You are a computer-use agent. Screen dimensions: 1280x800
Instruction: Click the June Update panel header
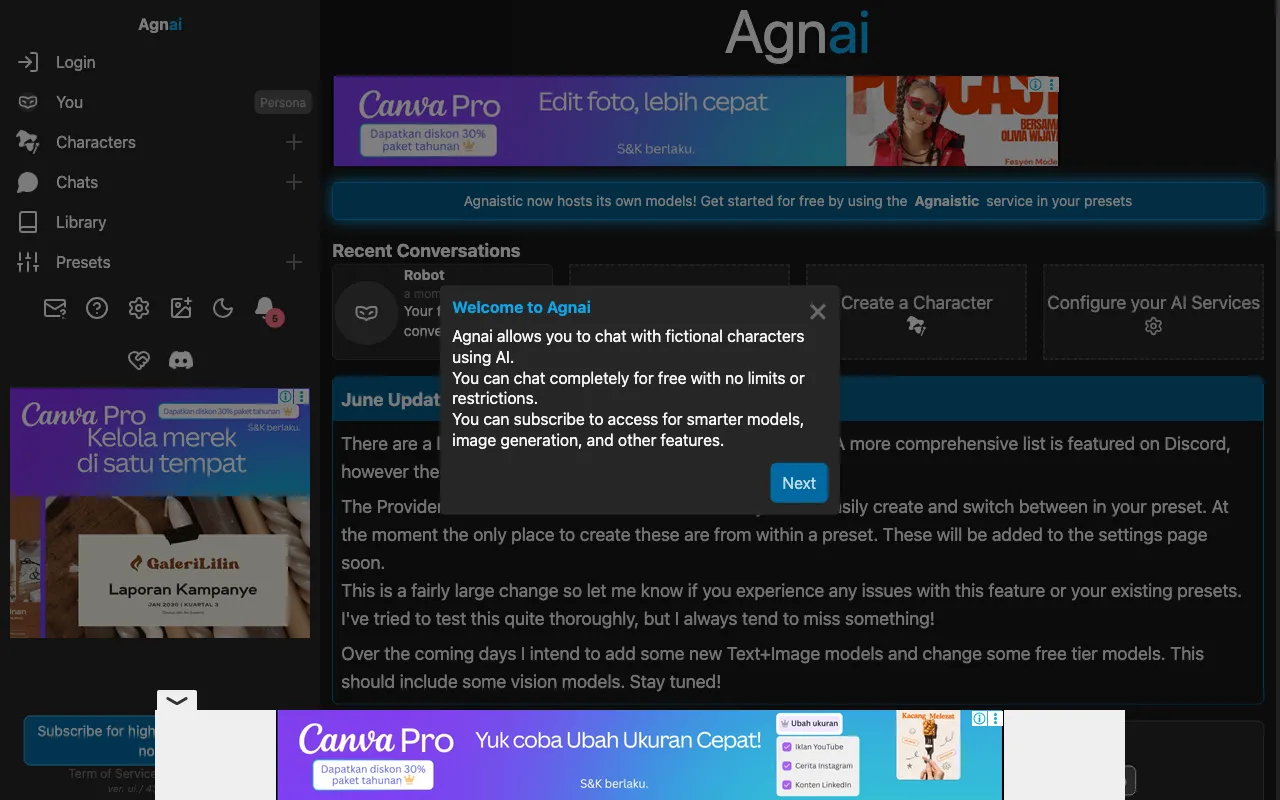(x=798, y=399)
